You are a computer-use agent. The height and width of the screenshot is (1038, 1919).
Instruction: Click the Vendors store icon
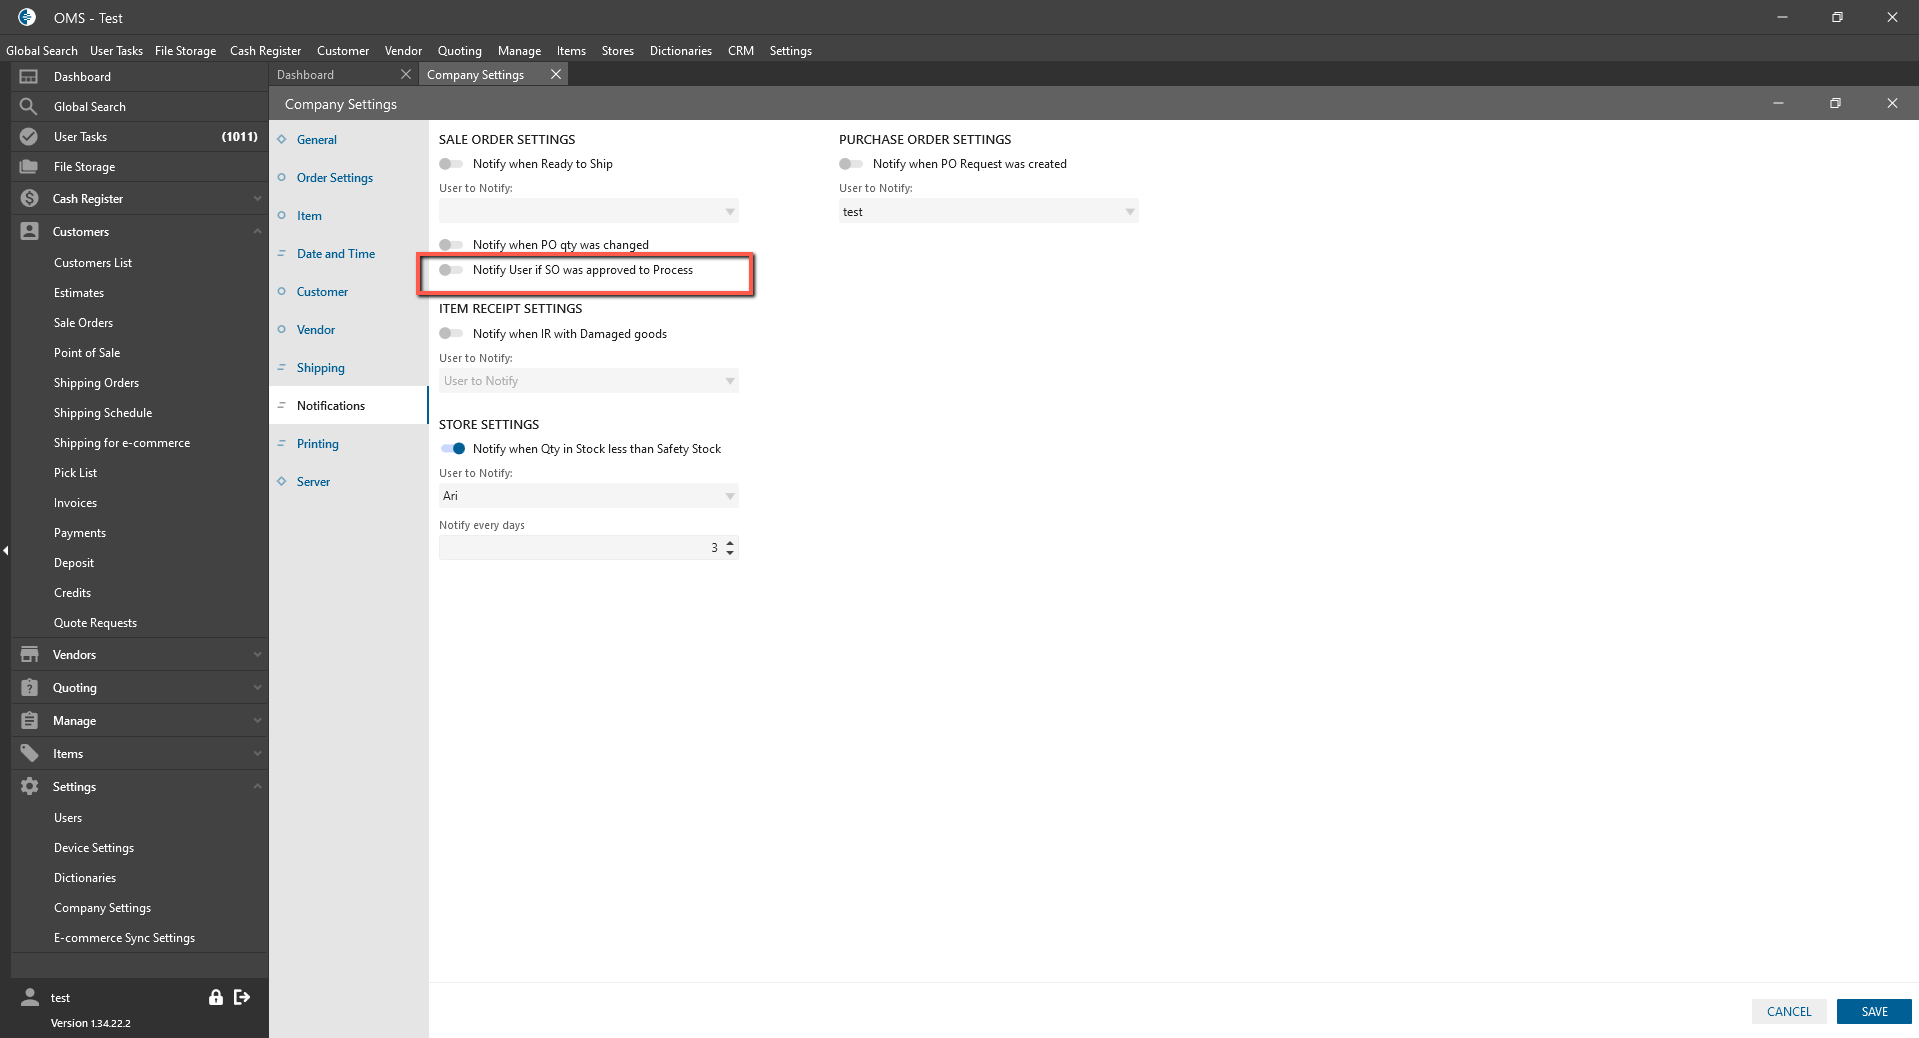pos(29,655)
